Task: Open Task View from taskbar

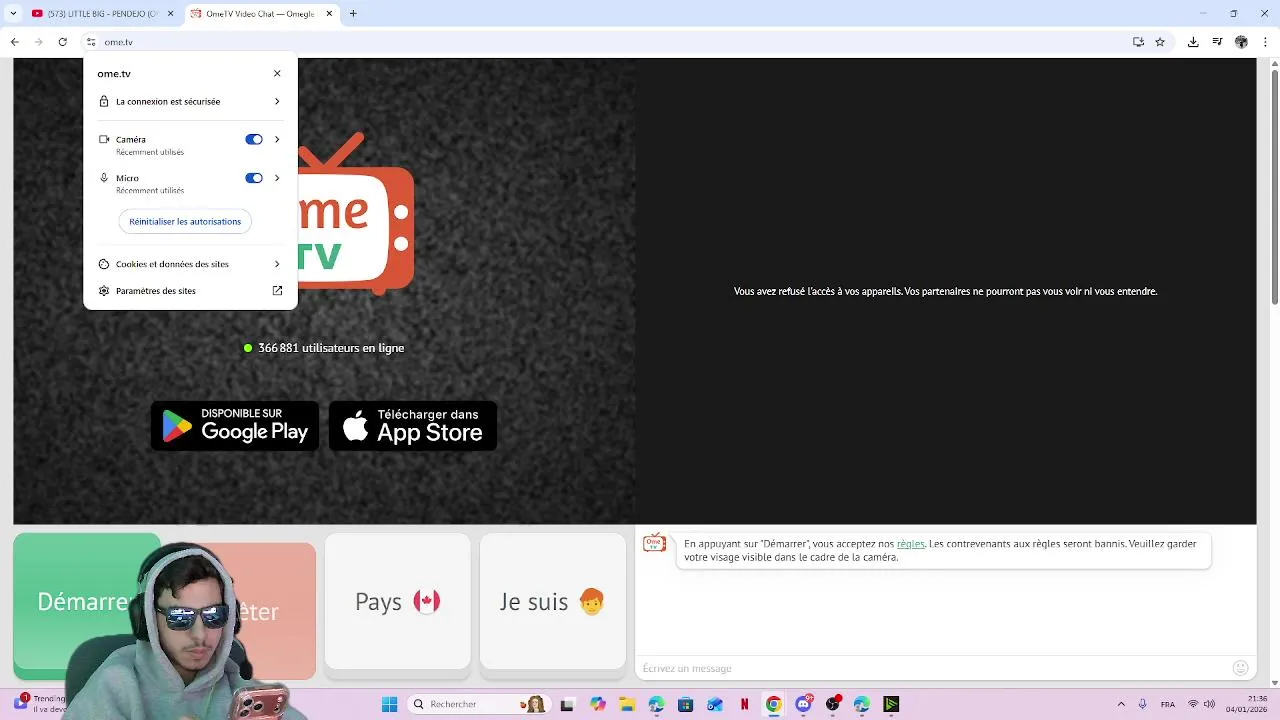Action: pos(568,704)
